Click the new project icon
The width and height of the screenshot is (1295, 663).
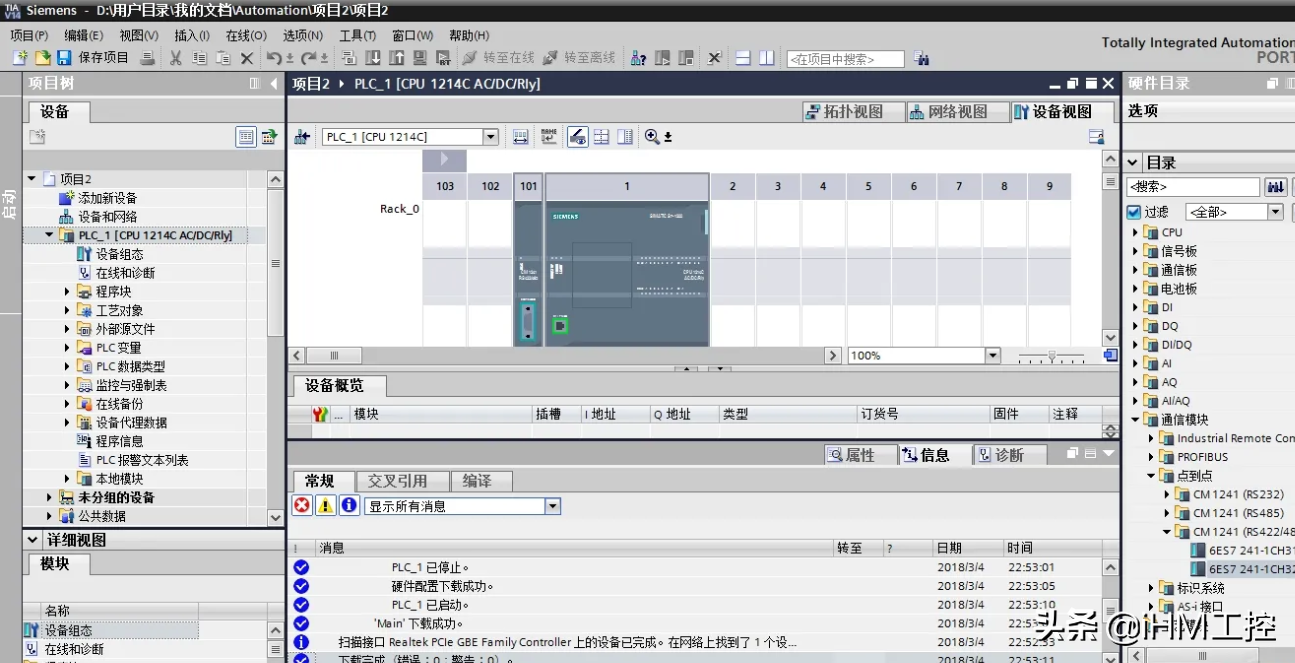tap(20, 58)
